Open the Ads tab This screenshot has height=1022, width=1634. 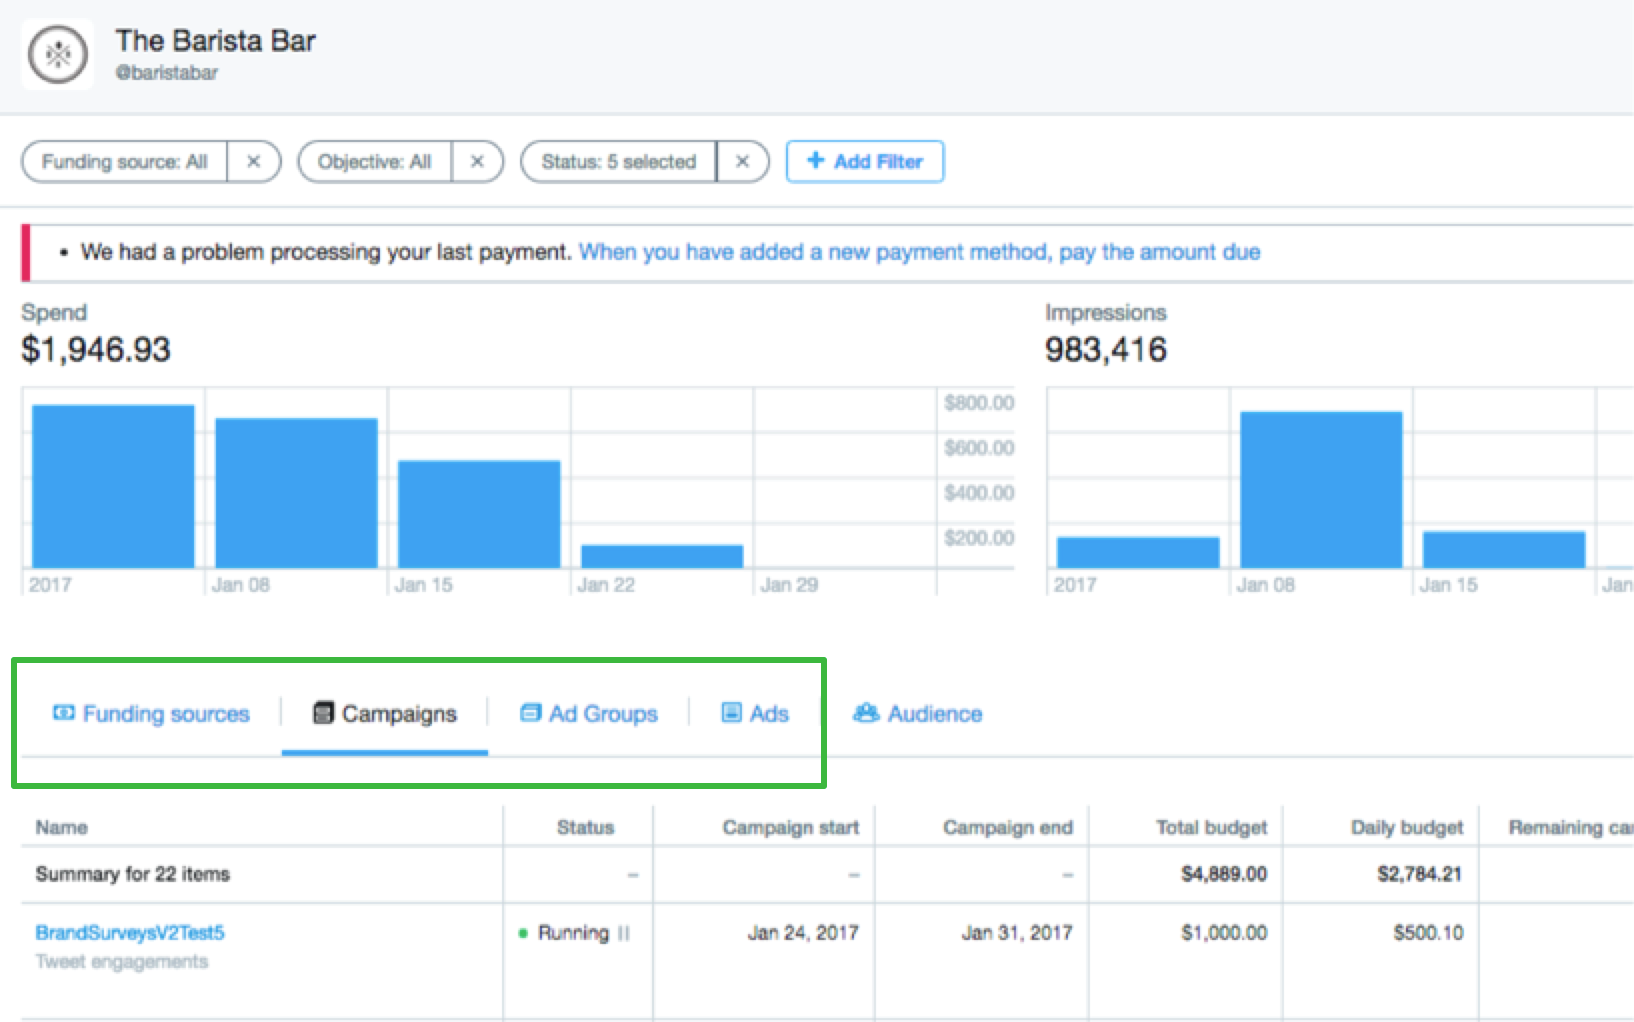click(x=755, y=714)
